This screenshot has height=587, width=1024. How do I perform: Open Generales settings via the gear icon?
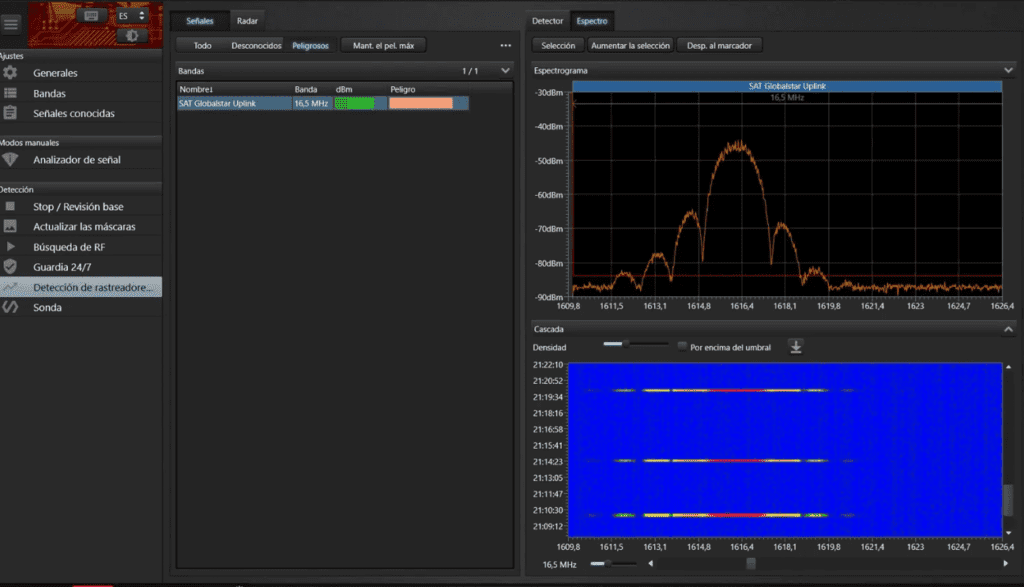[x=10, y=73]
